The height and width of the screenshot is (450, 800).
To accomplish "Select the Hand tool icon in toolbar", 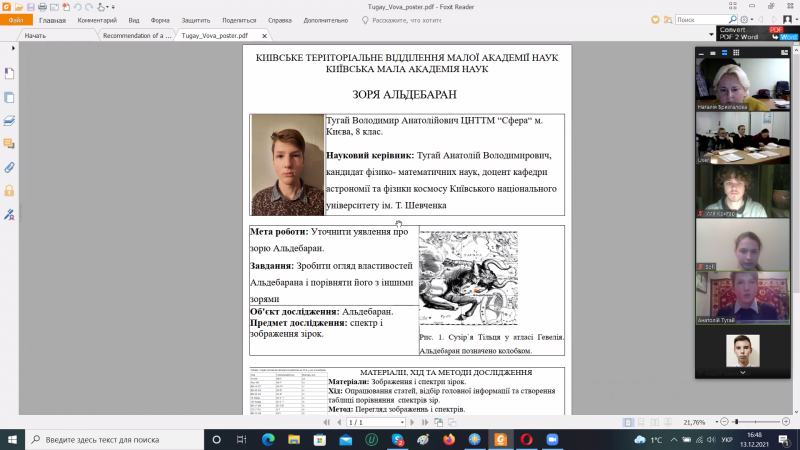I will pyautogui.click(x=101, y=7).
